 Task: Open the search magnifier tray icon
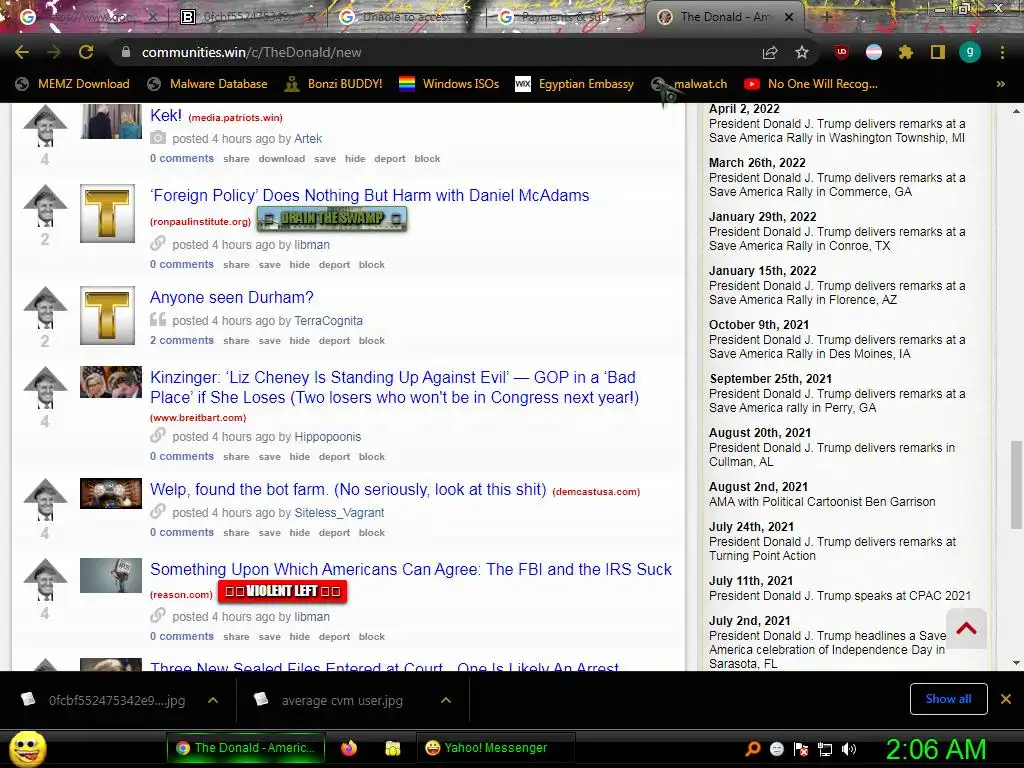click(753, 749)
